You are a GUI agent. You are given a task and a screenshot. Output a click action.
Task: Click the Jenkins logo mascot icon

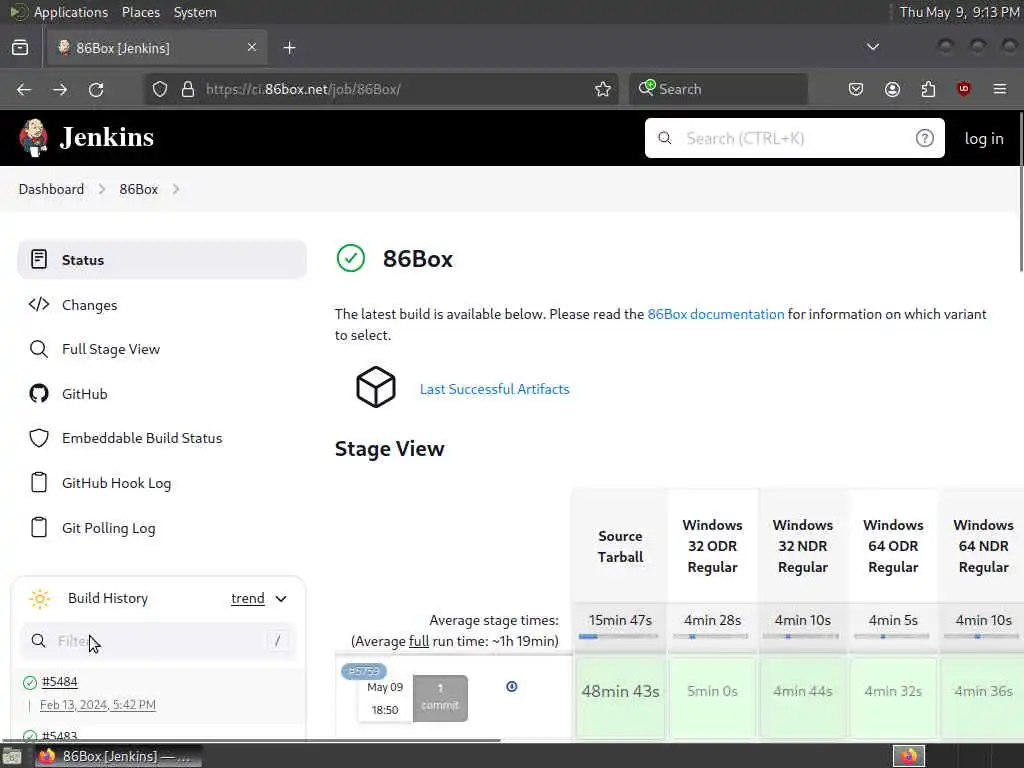tap(33, 138)
